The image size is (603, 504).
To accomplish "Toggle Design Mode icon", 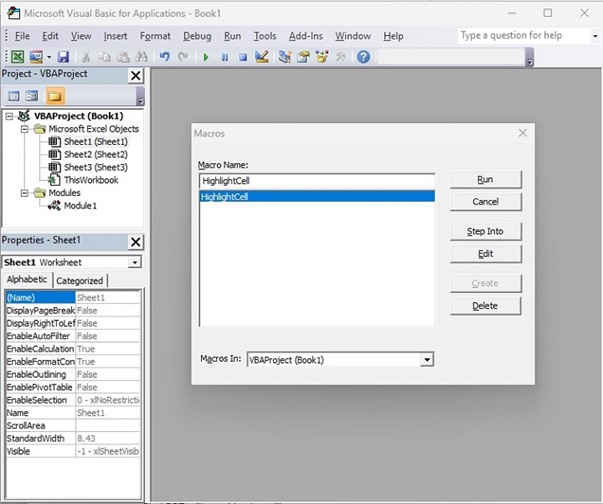I will pos(262,57).
